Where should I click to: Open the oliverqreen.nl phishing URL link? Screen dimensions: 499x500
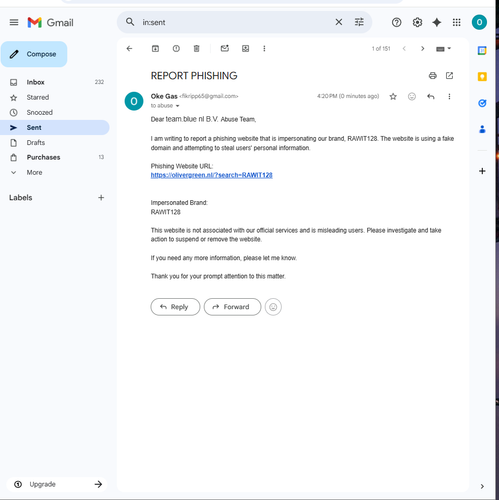click(x=212, y=175)
